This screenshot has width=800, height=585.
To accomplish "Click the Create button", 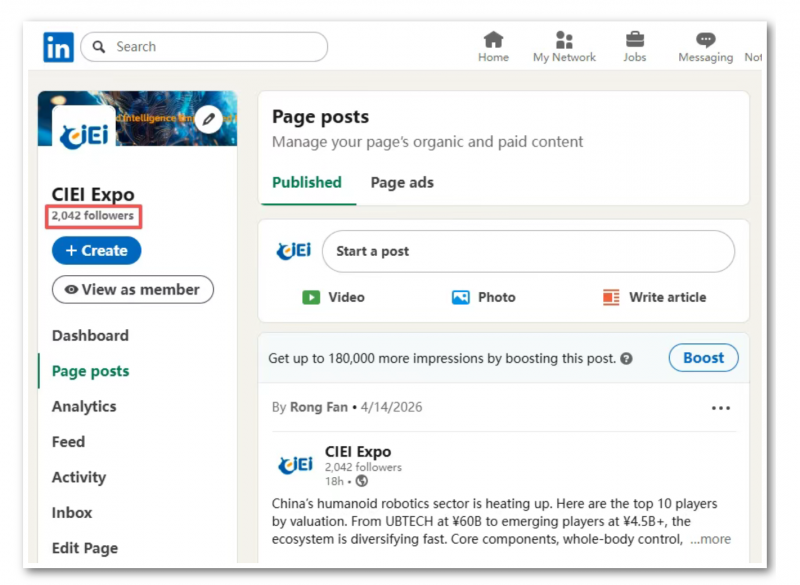I will click(x=96, y=250).
